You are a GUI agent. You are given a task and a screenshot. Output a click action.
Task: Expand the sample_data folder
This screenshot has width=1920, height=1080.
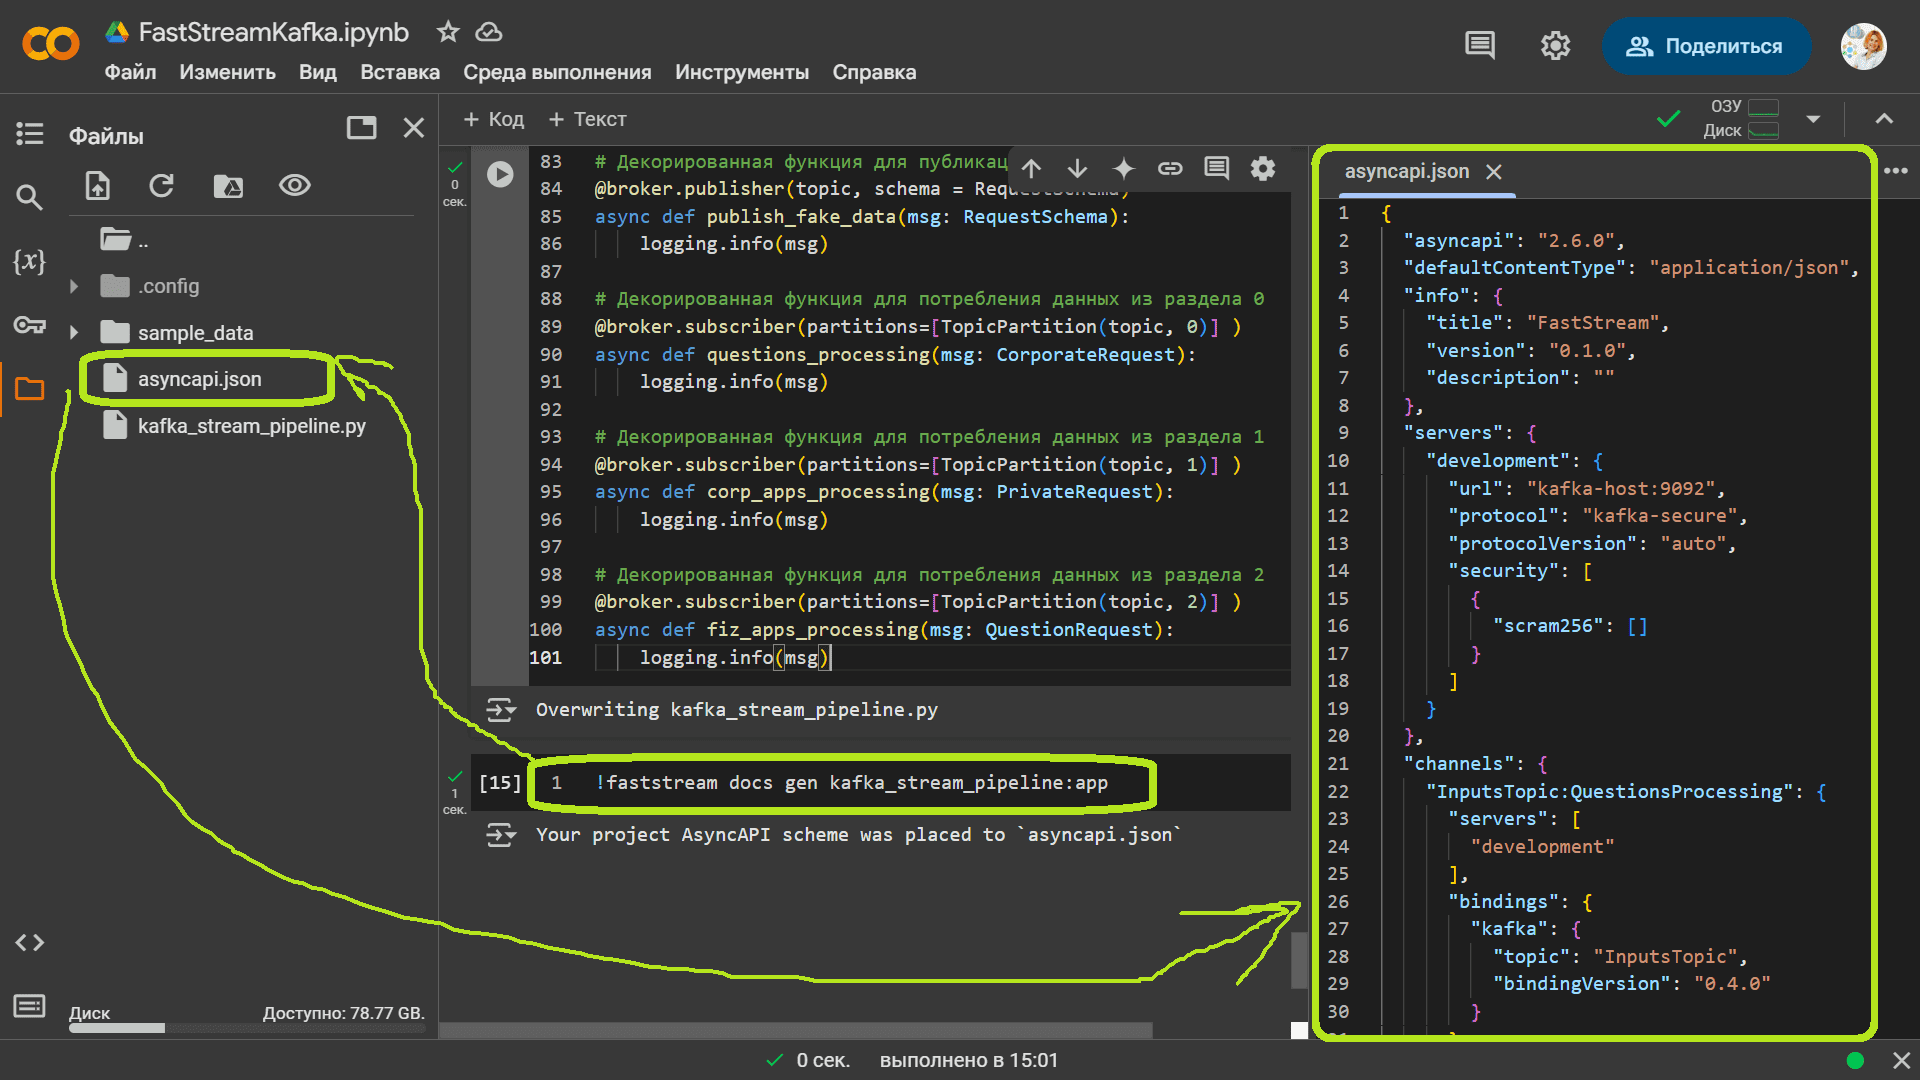point(73,332)
